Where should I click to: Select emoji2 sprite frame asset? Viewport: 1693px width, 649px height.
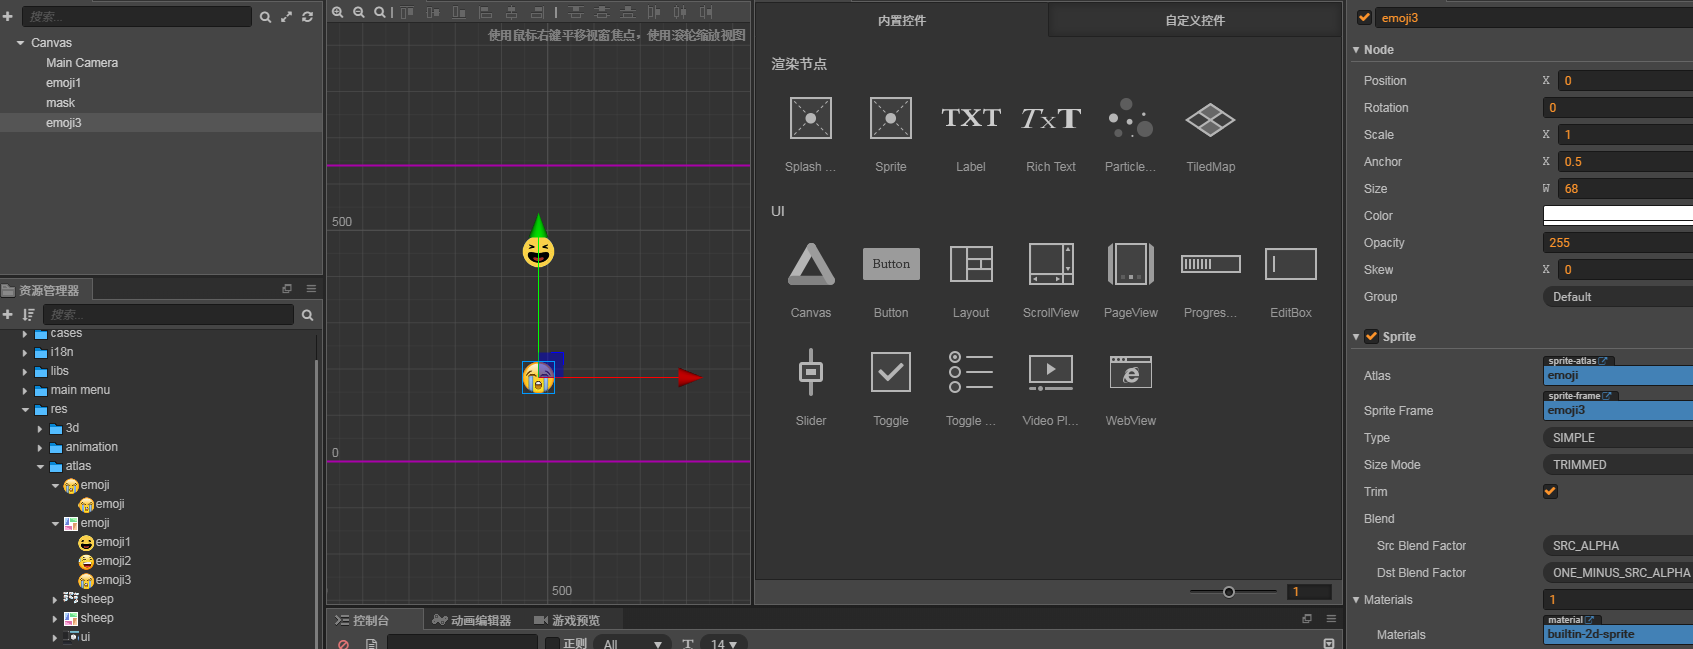pyautogui.click(x=113, y=561)
